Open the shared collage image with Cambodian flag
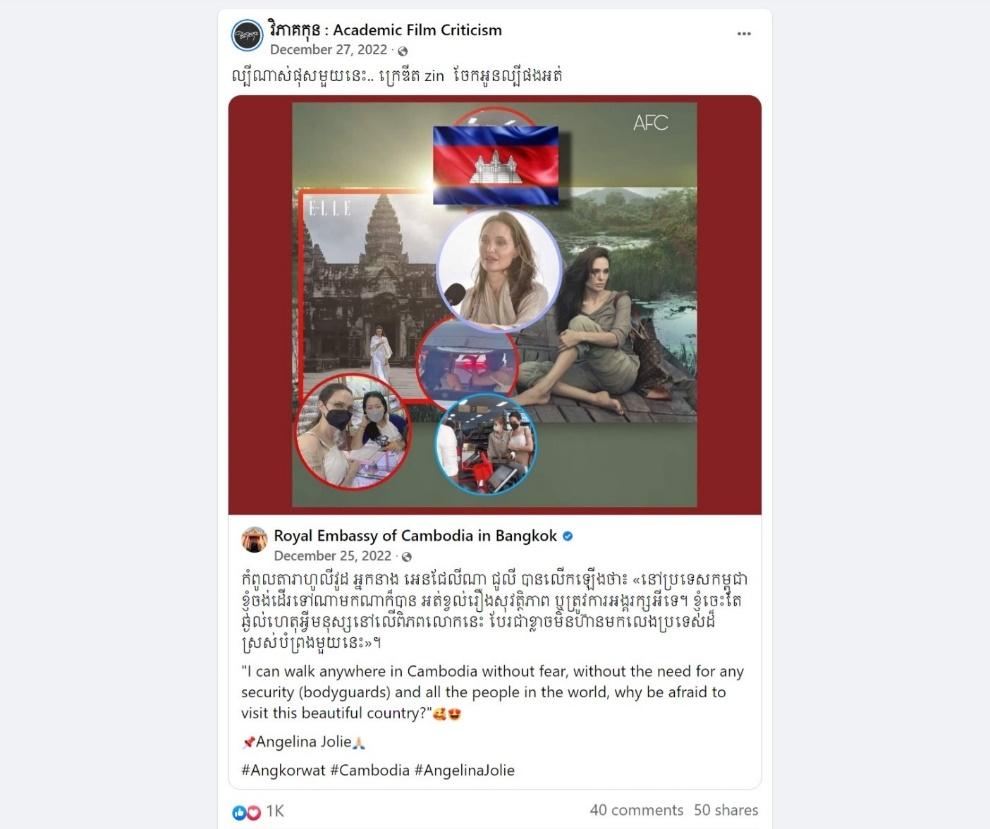Image resolution: width=990 pixels, height=829 pixels. click(495, 305)
